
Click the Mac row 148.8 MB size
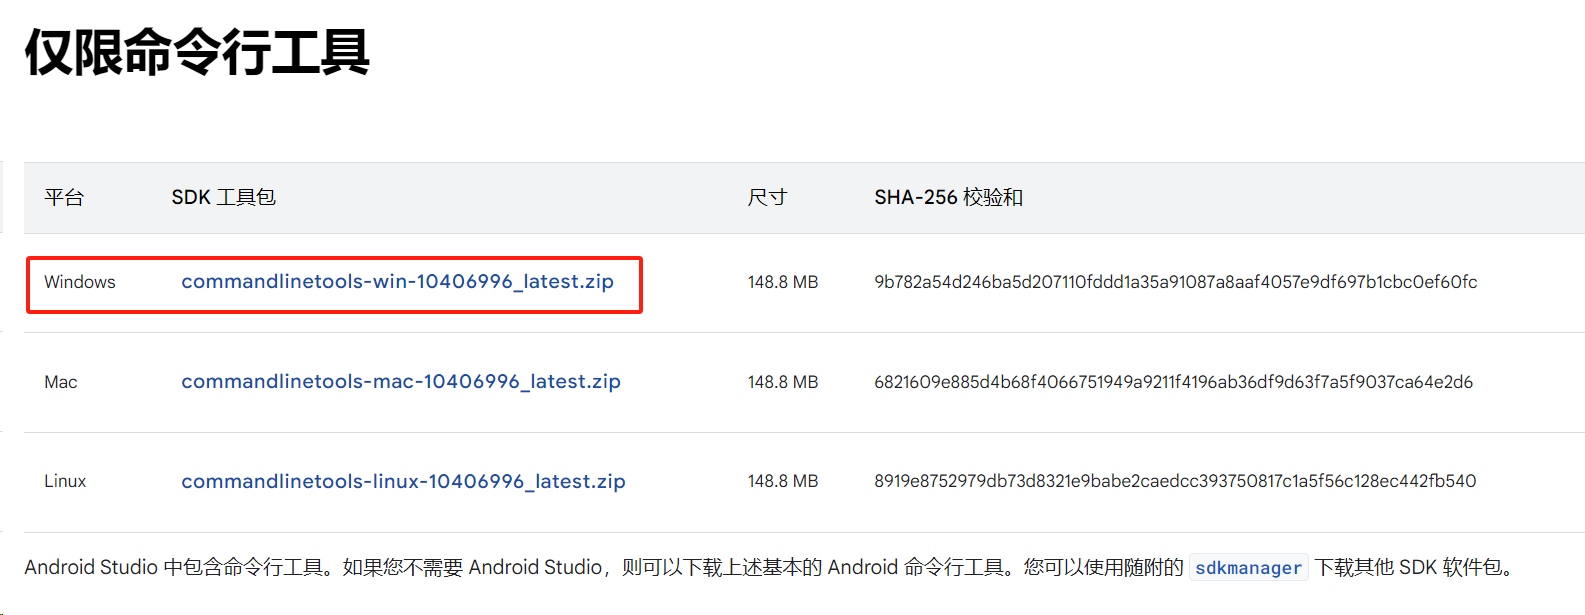(783, 383)
